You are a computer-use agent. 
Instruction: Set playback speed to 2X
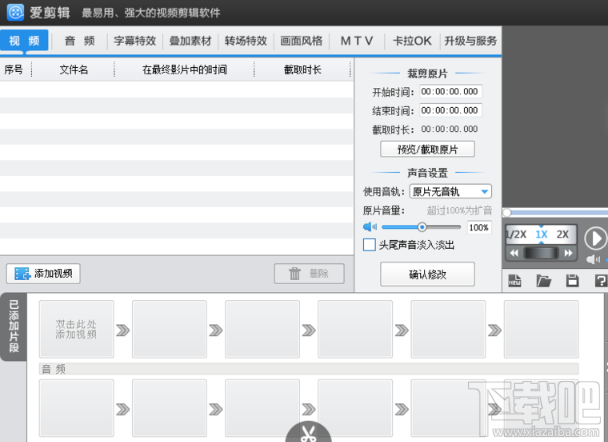click(562, 234)
